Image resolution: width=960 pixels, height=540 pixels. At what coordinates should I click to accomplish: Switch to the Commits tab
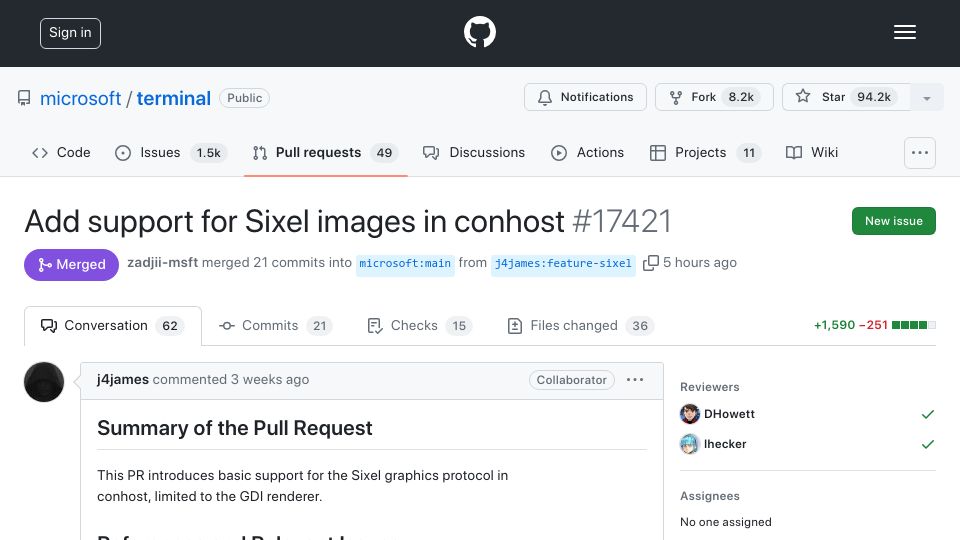tap(276, 326)
